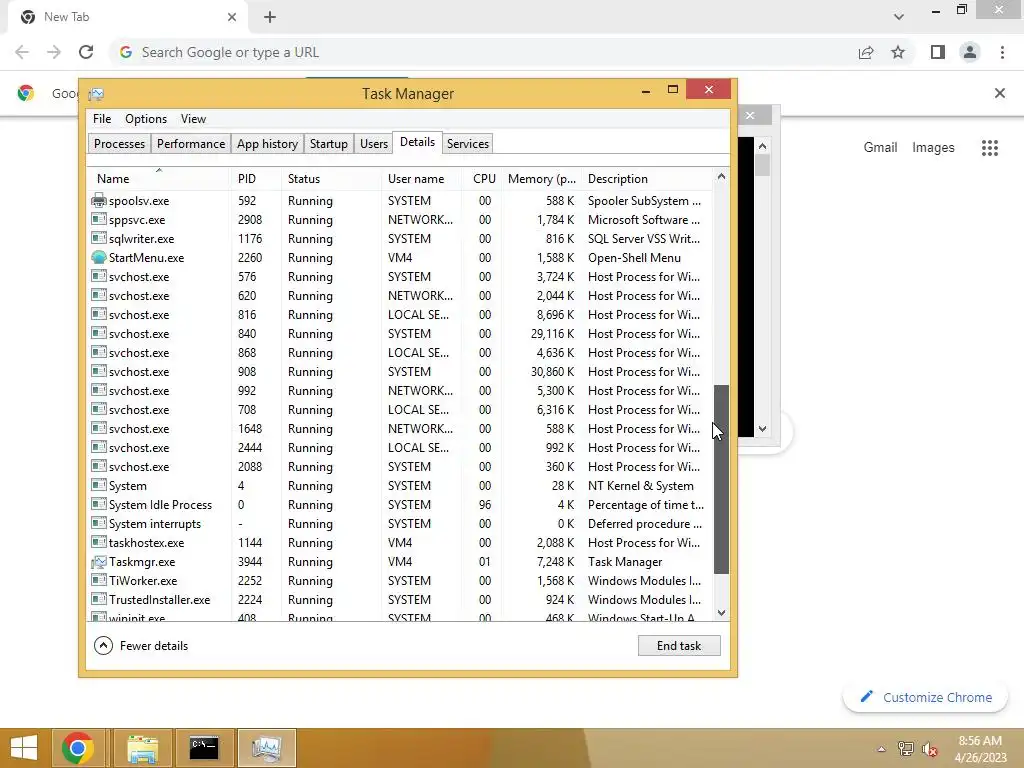Click scroll down arrow in process list
This screenshot has height=768, width=1024.
coord(721,613)
